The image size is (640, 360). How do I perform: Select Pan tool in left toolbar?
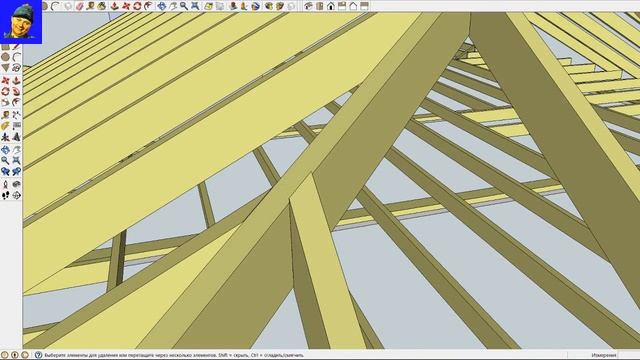[16, 150]
